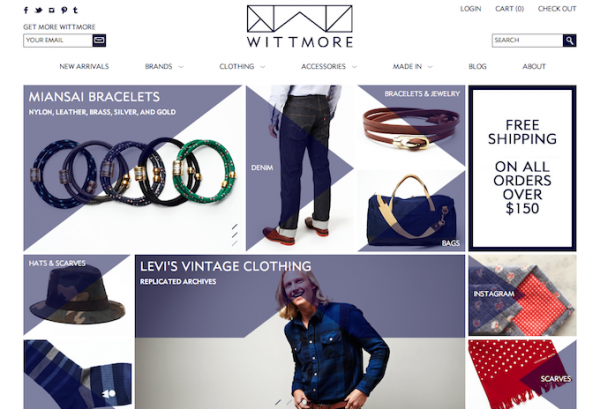The width and height of the screenshot is (600, 409).
Task: Click the Wittmore logo
Action: point(300,26)
